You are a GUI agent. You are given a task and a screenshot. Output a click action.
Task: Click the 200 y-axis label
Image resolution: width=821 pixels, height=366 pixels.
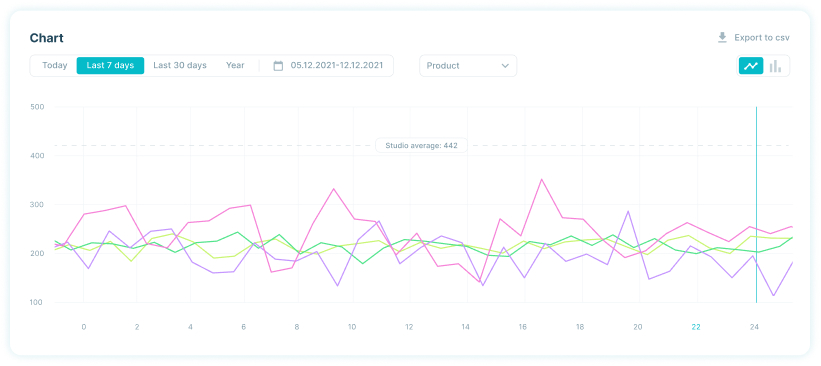[37, 253]
